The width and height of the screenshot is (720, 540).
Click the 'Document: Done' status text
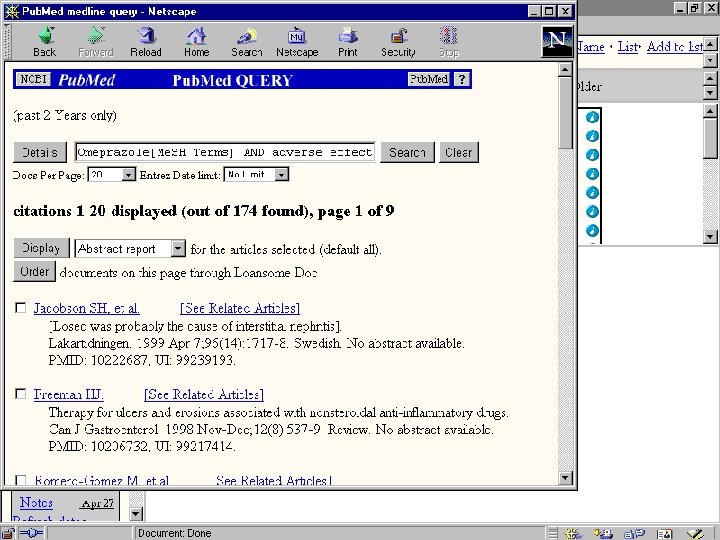pyautogui.click(x=174, y=533)
